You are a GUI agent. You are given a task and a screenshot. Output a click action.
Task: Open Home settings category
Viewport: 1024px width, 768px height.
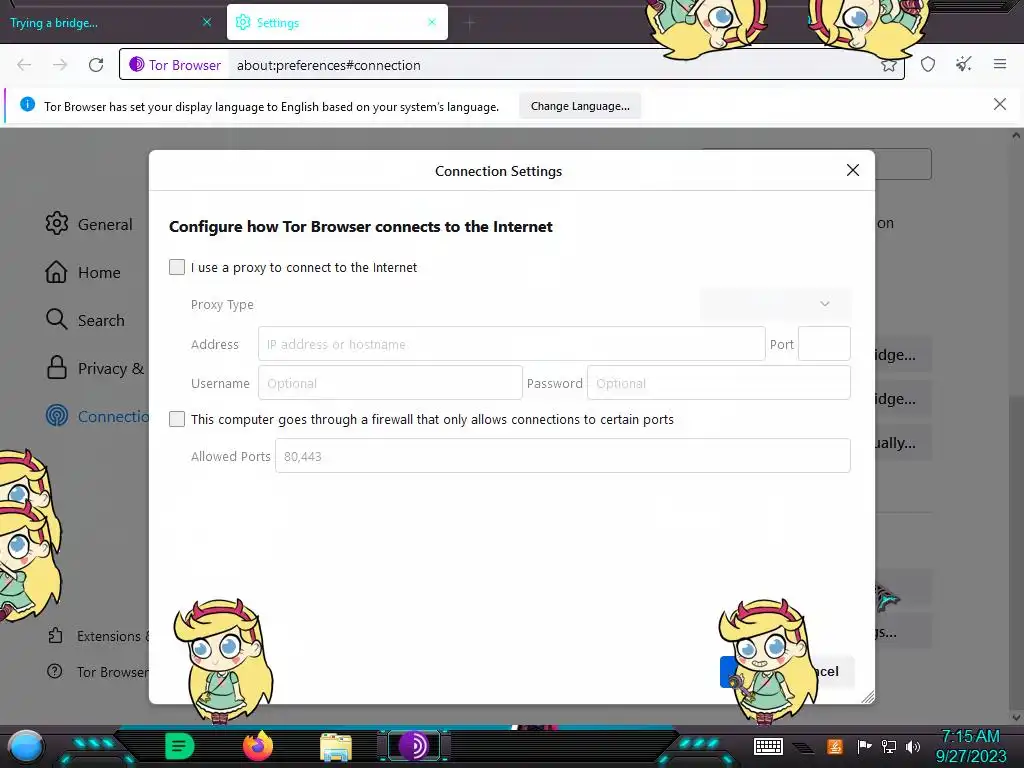(x=83, y=272)
